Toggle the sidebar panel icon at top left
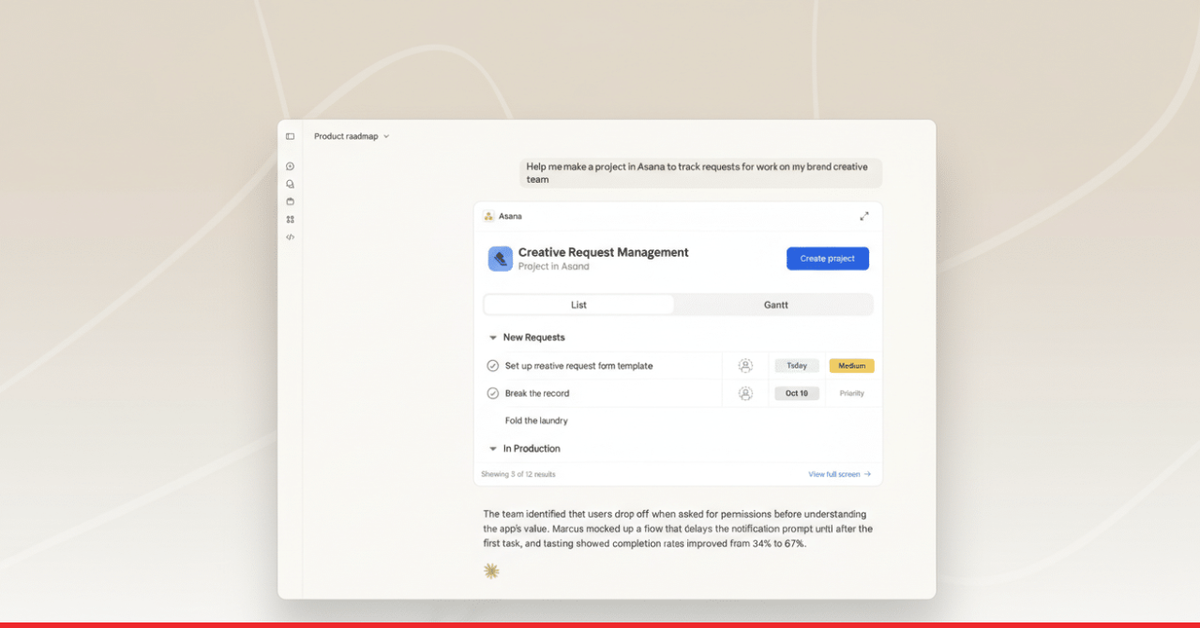 290,136
